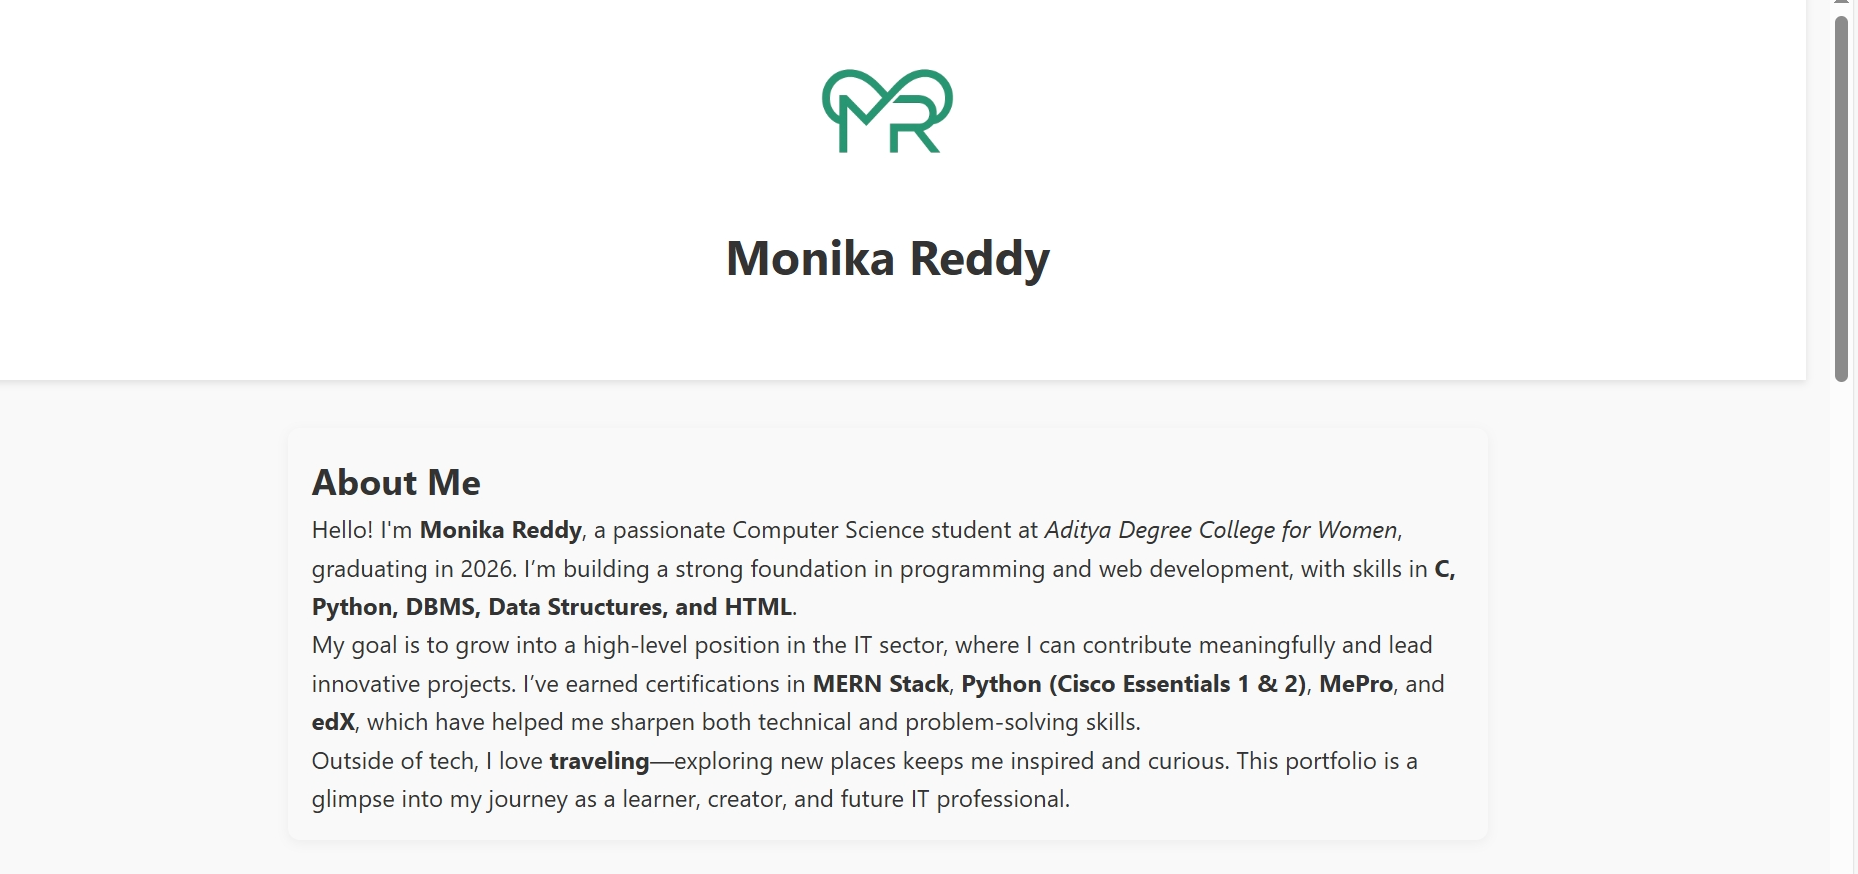Click the edX certification mention

pyautogui.click(x=332, y=722)
